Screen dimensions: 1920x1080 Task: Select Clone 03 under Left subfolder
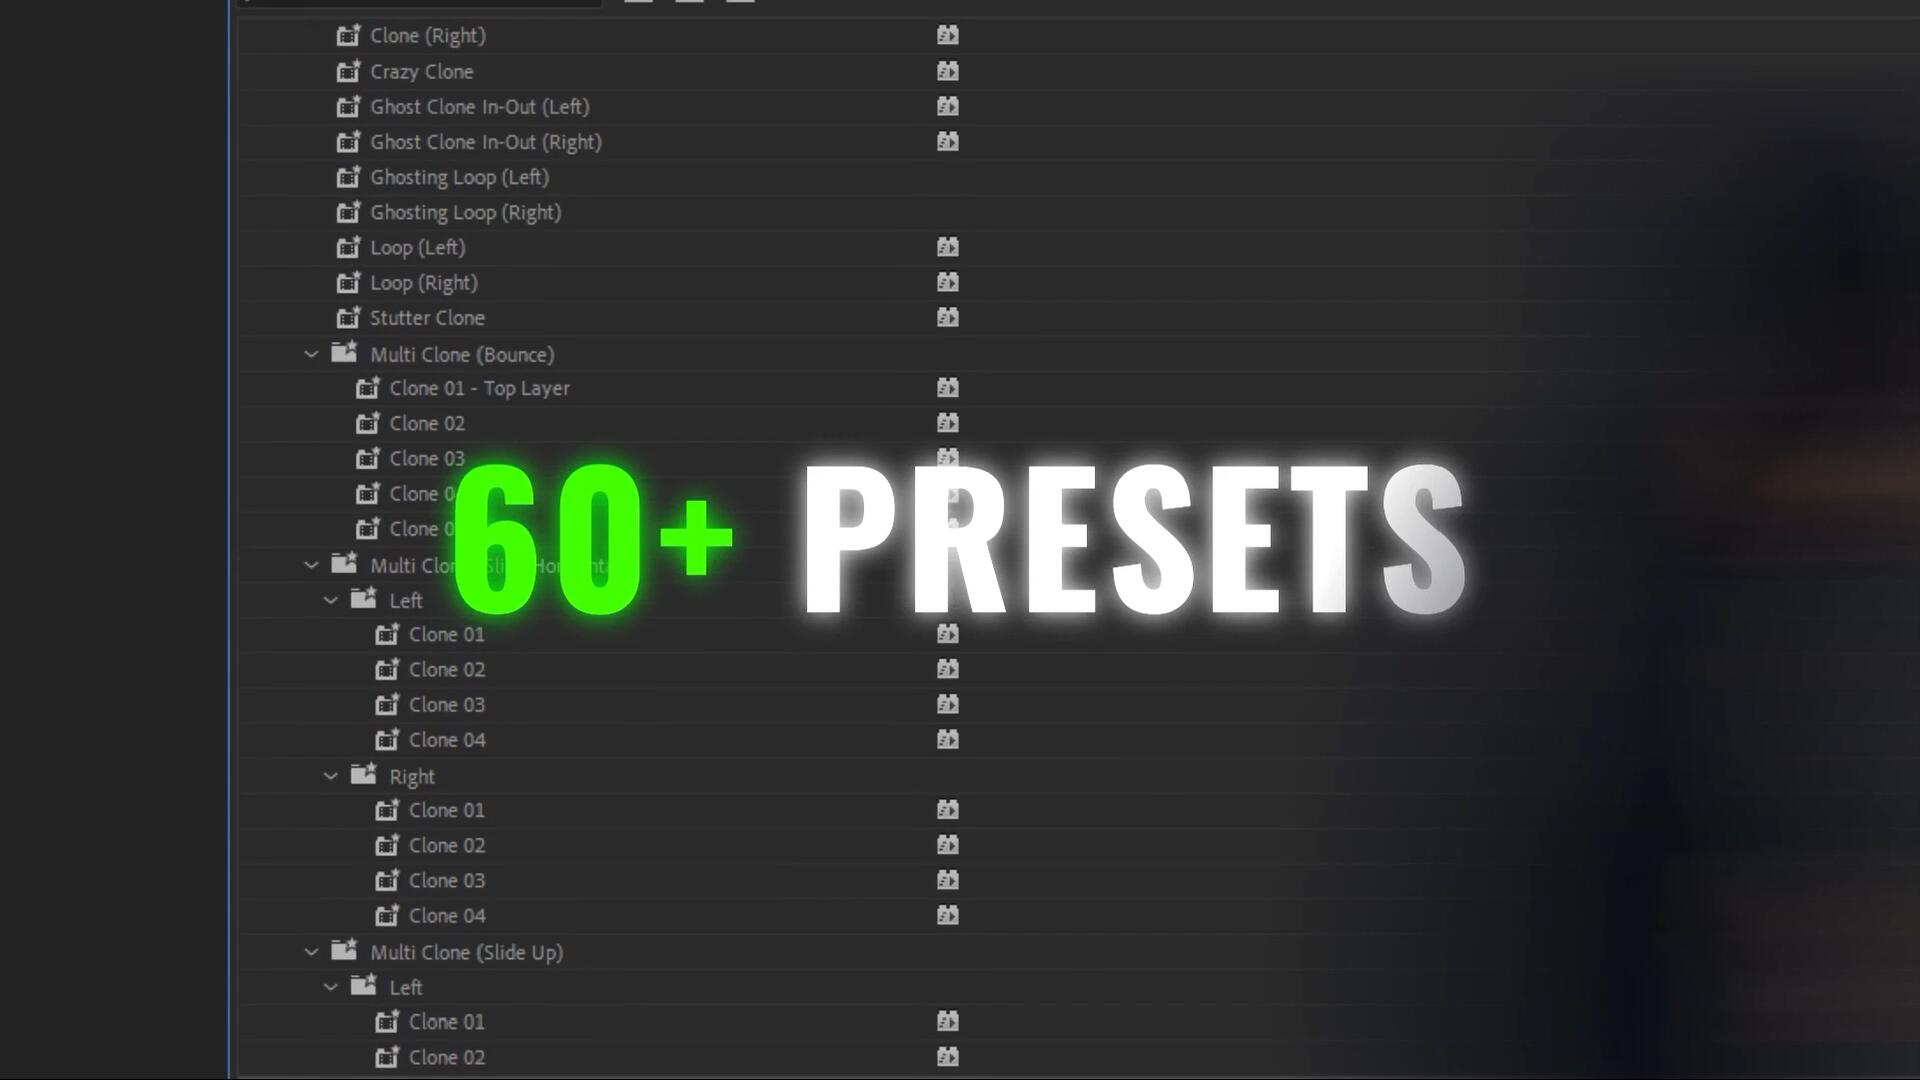[x=446, y=704]
